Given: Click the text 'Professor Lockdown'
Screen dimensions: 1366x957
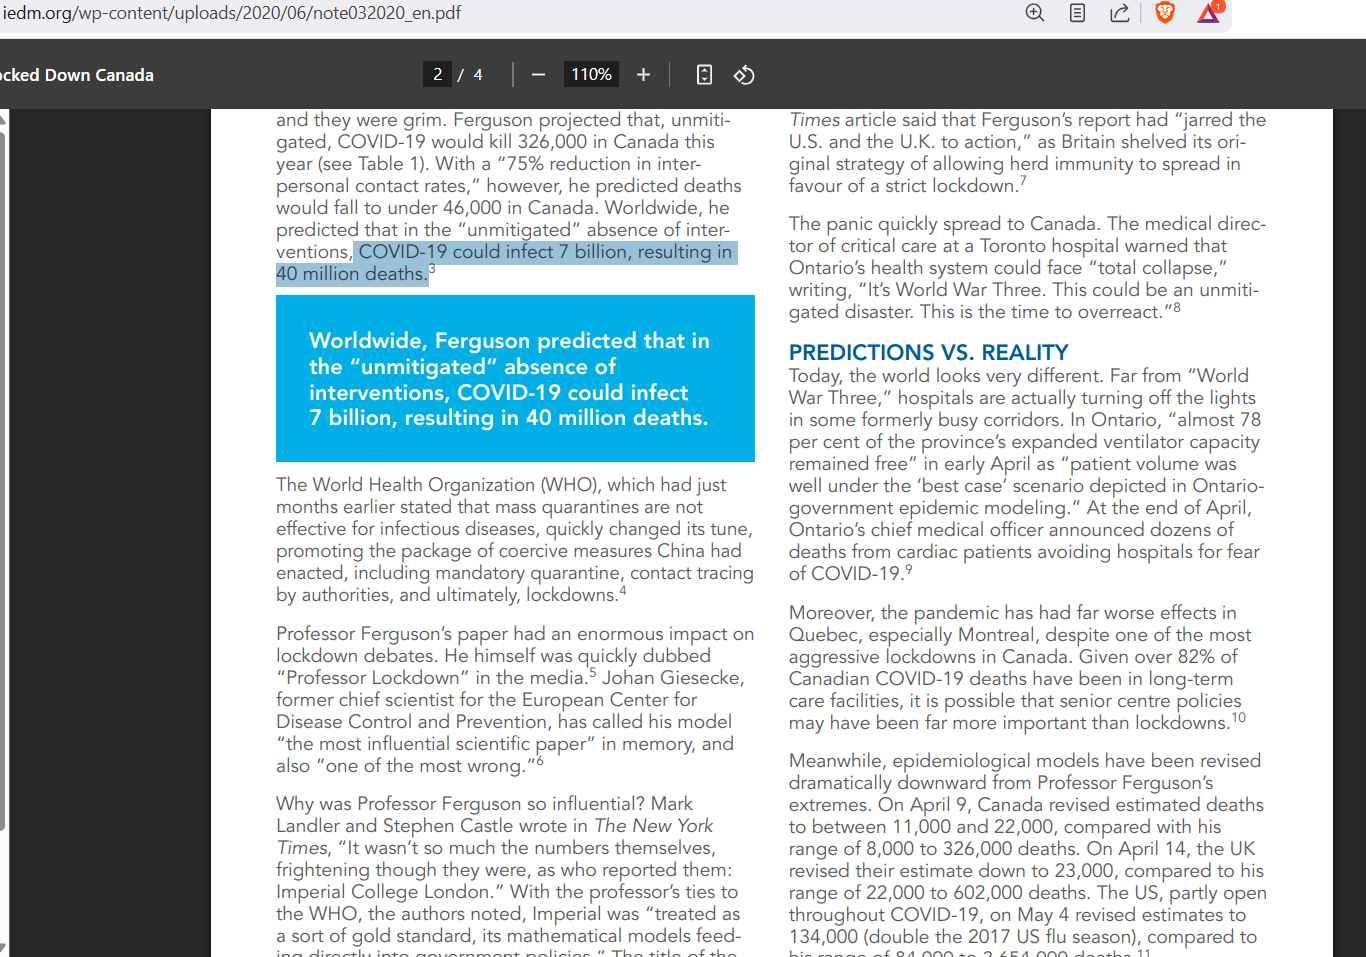Looking at the screenshot, I should [373, 678].
